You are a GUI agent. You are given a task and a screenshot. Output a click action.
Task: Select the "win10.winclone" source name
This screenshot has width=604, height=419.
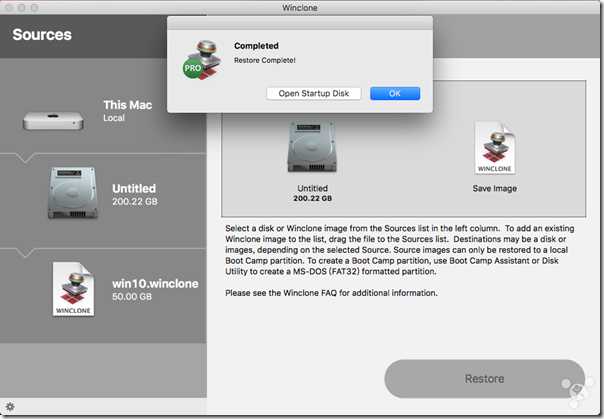click(x=155, y=283)
